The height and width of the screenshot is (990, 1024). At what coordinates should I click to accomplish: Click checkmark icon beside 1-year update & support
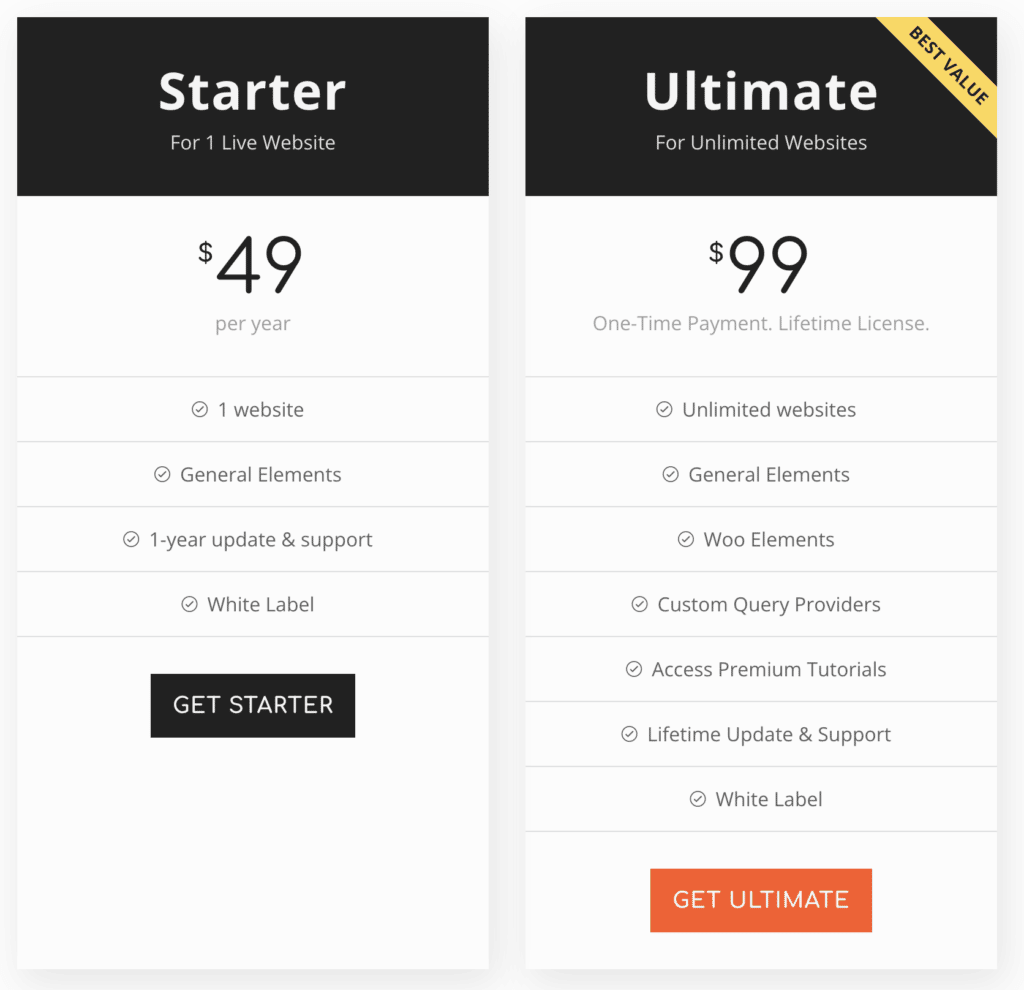point(131,539)
